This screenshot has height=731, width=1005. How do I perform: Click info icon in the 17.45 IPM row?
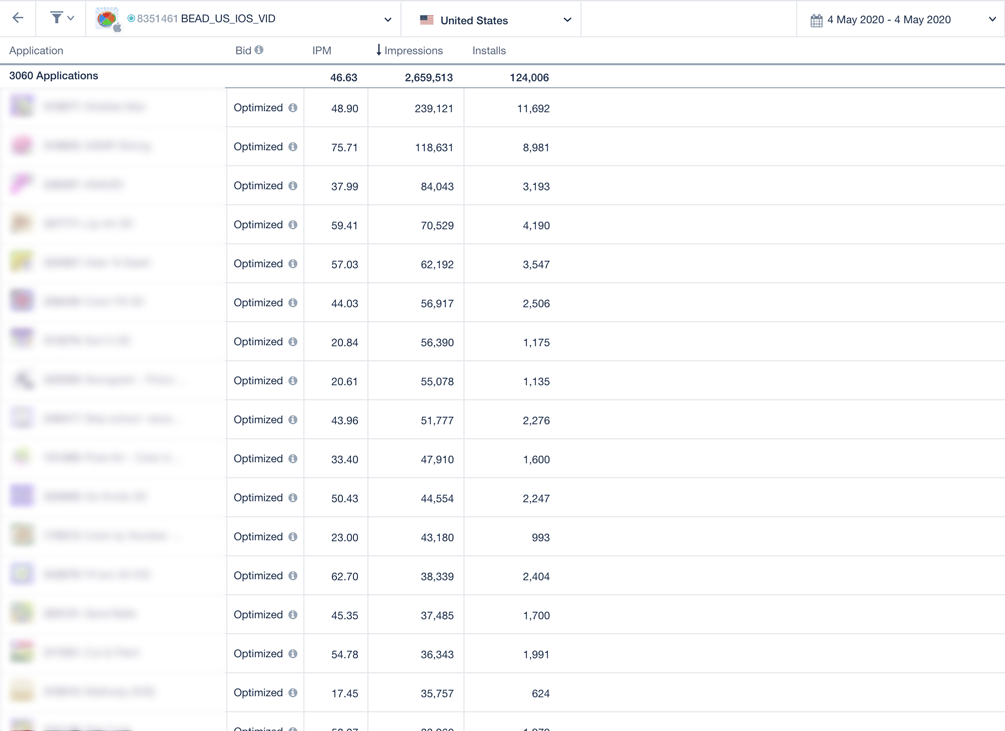coord(292,693)
